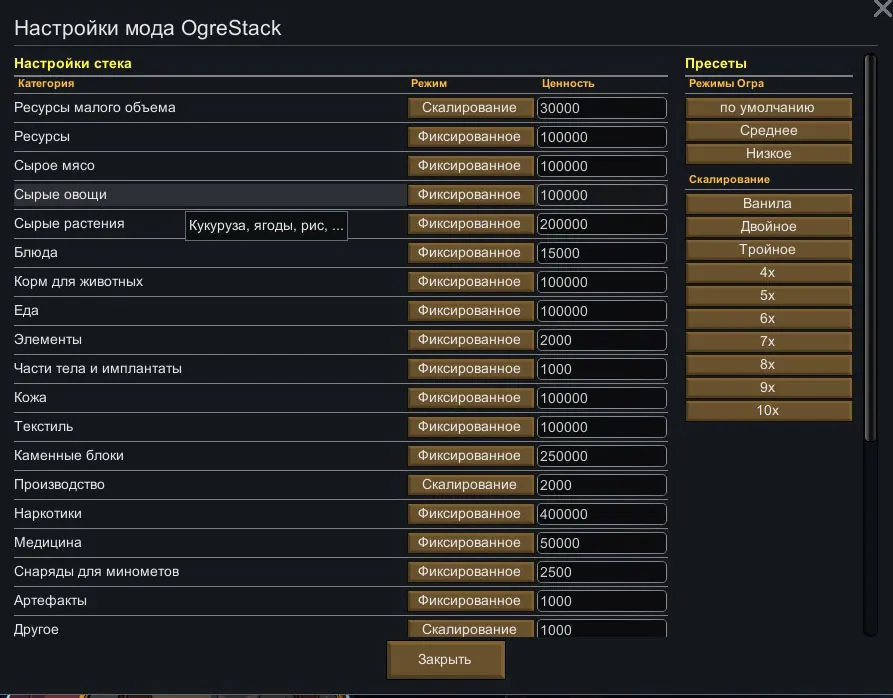Apply the 'по умолчанию' Ogre preset
The image size is (893, 698).
tap(768, 108)
